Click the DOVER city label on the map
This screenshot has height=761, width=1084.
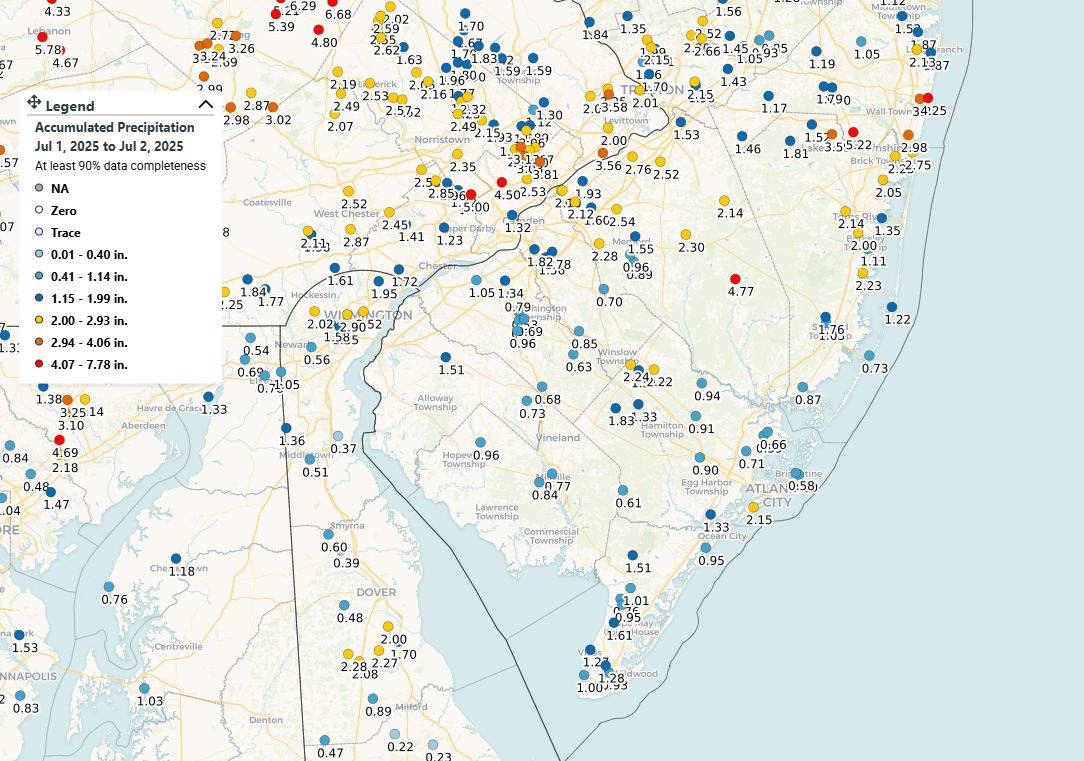tap(376, 592)
